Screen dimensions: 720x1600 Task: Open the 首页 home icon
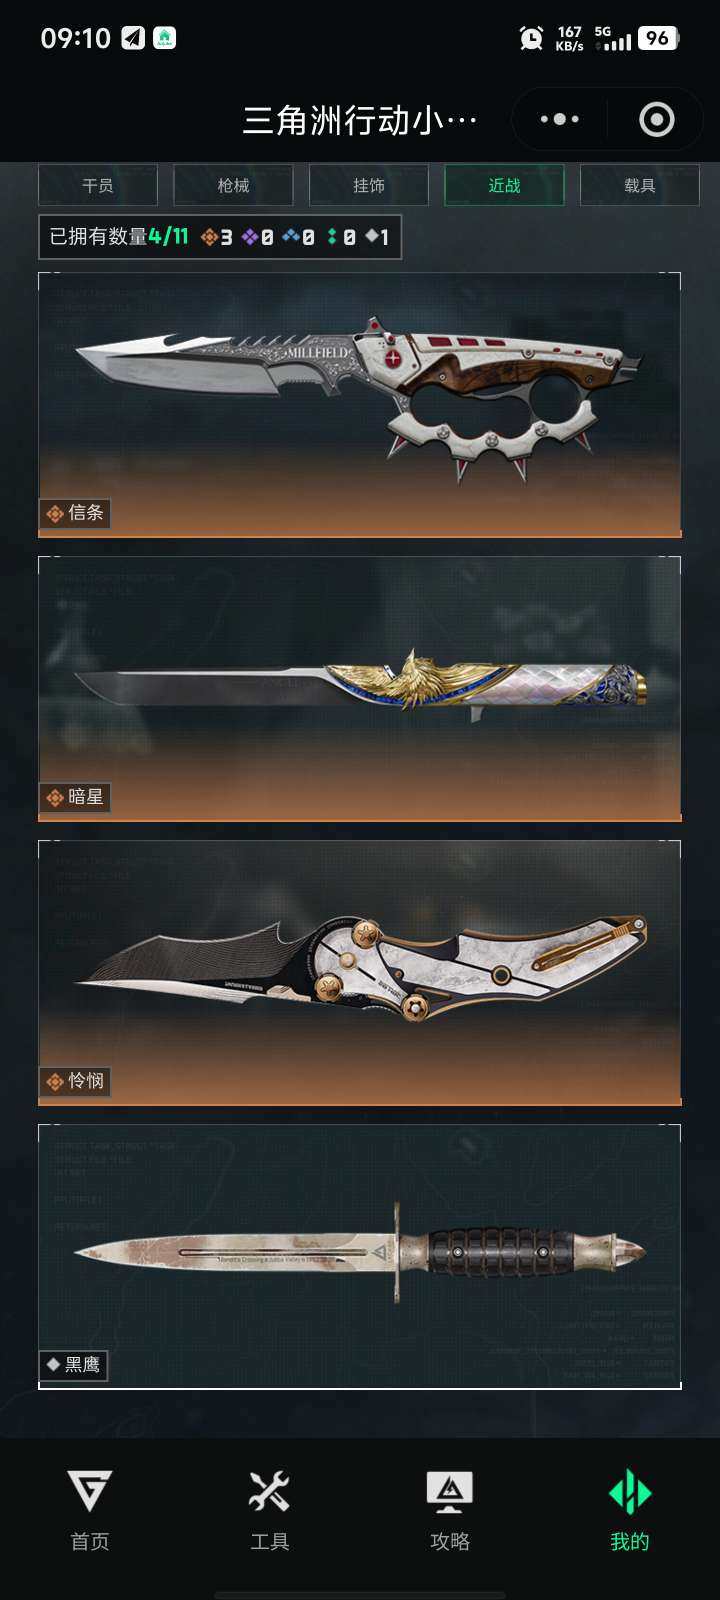(90, 1510)
